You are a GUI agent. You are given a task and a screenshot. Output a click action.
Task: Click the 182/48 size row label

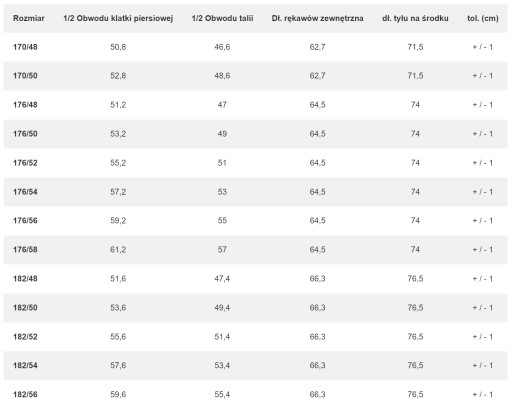pyautogui.click(x=25, y=279)
